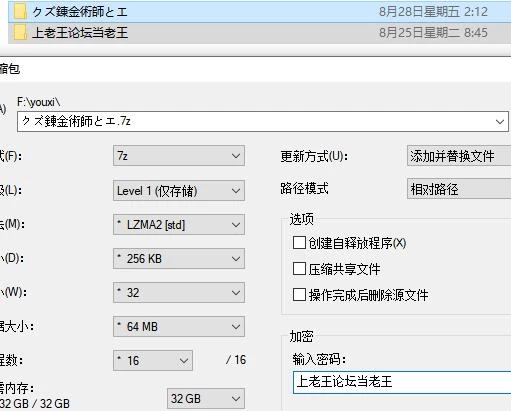Viewport: 511px width, 411px height.
Task: Open the 16 threads count dropdown
Action: (153, 360)
